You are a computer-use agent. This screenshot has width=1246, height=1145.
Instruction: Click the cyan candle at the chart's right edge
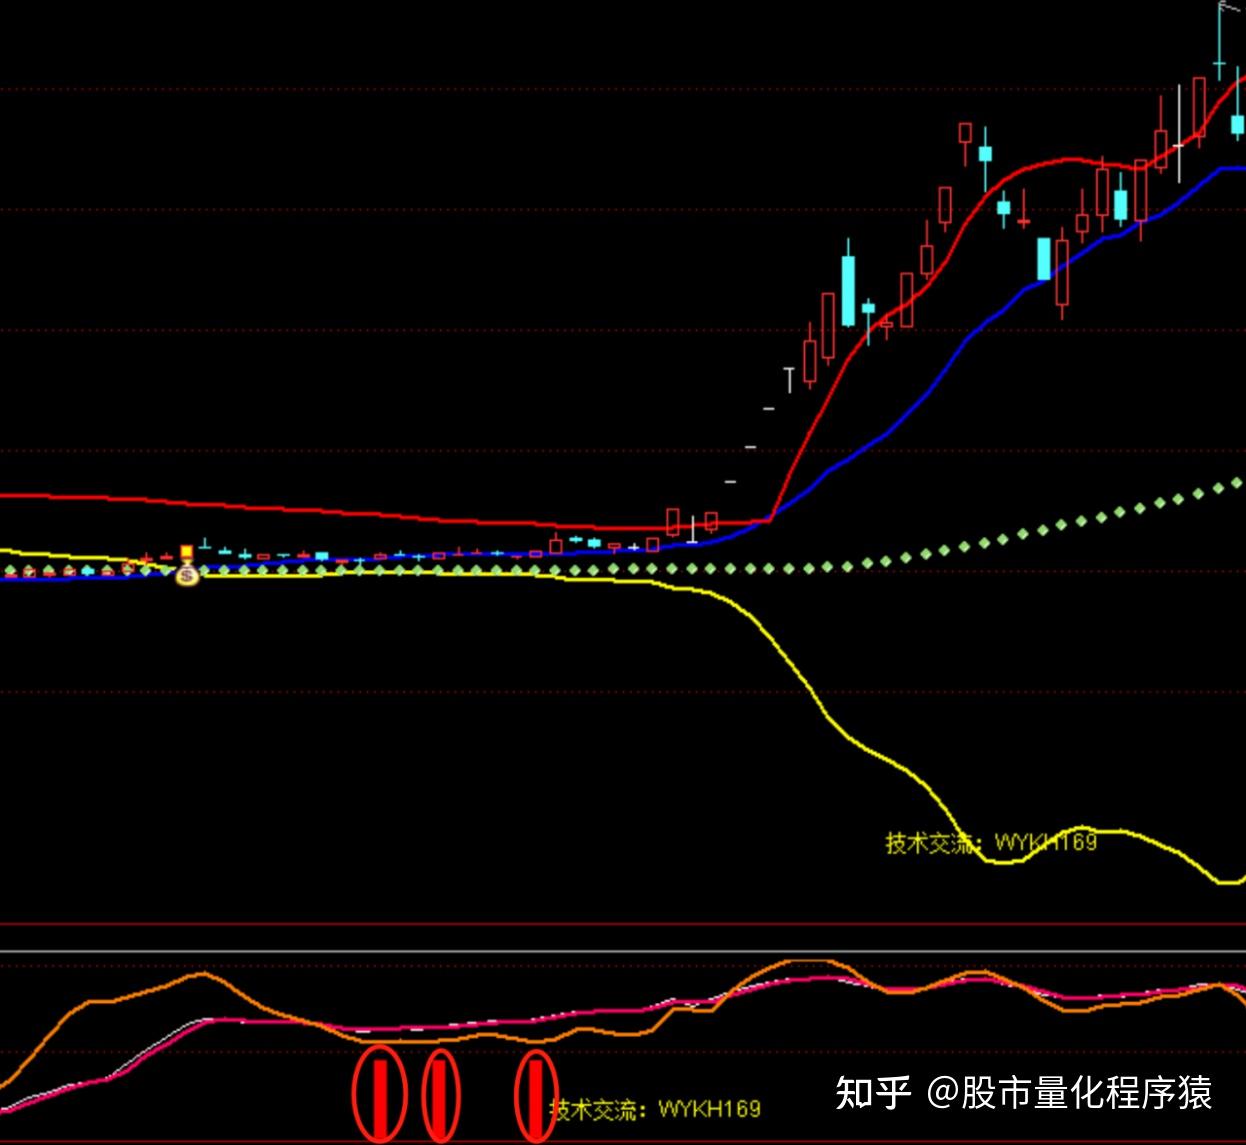[1238, 124]
